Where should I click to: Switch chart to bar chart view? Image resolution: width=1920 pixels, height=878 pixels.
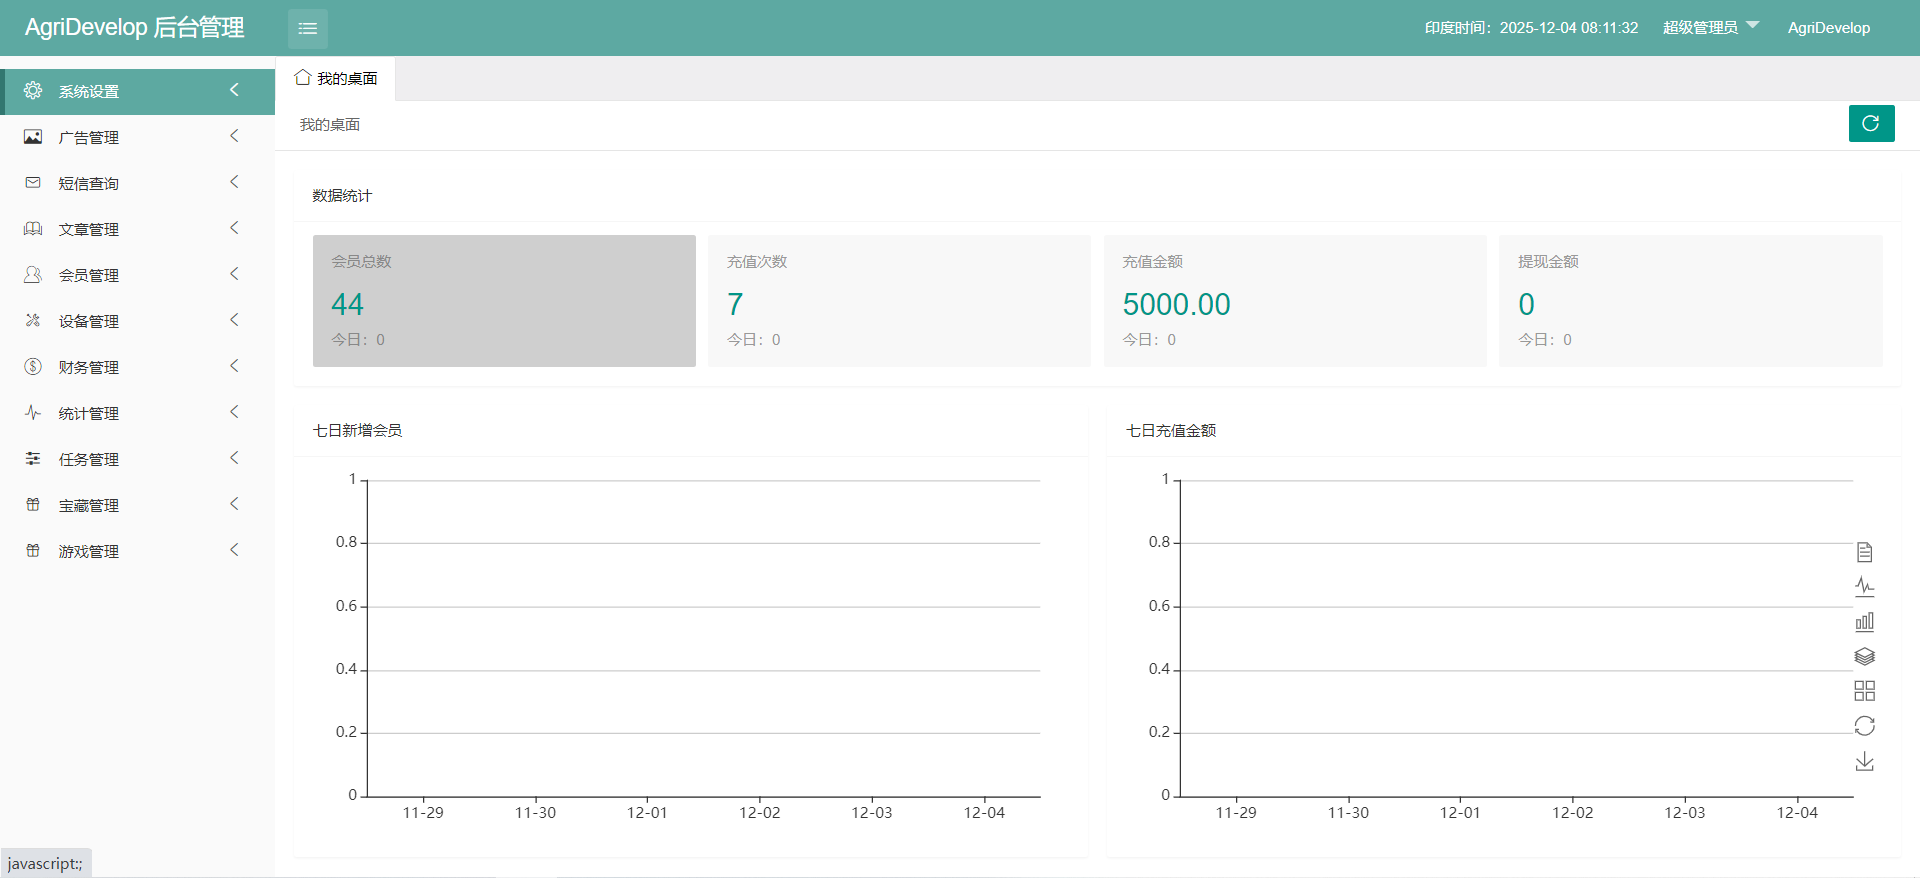pyautogui.click(x=1864, y=622)
